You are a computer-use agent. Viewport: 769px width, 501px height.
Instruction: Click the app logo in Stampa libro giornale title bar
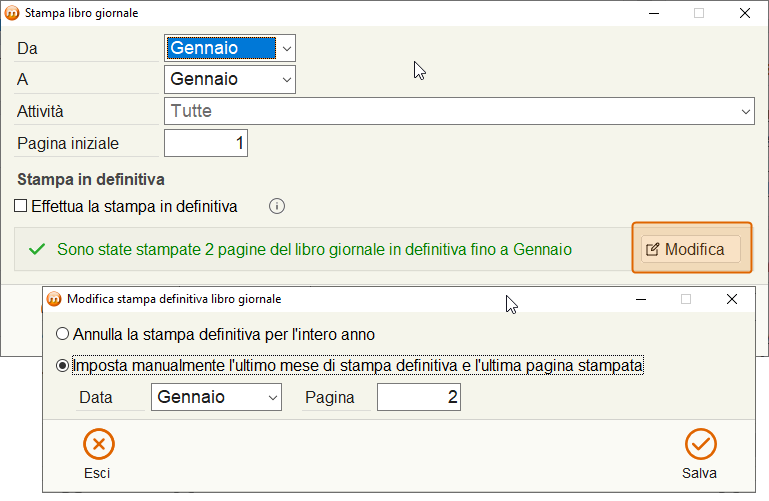click(12, 13)
